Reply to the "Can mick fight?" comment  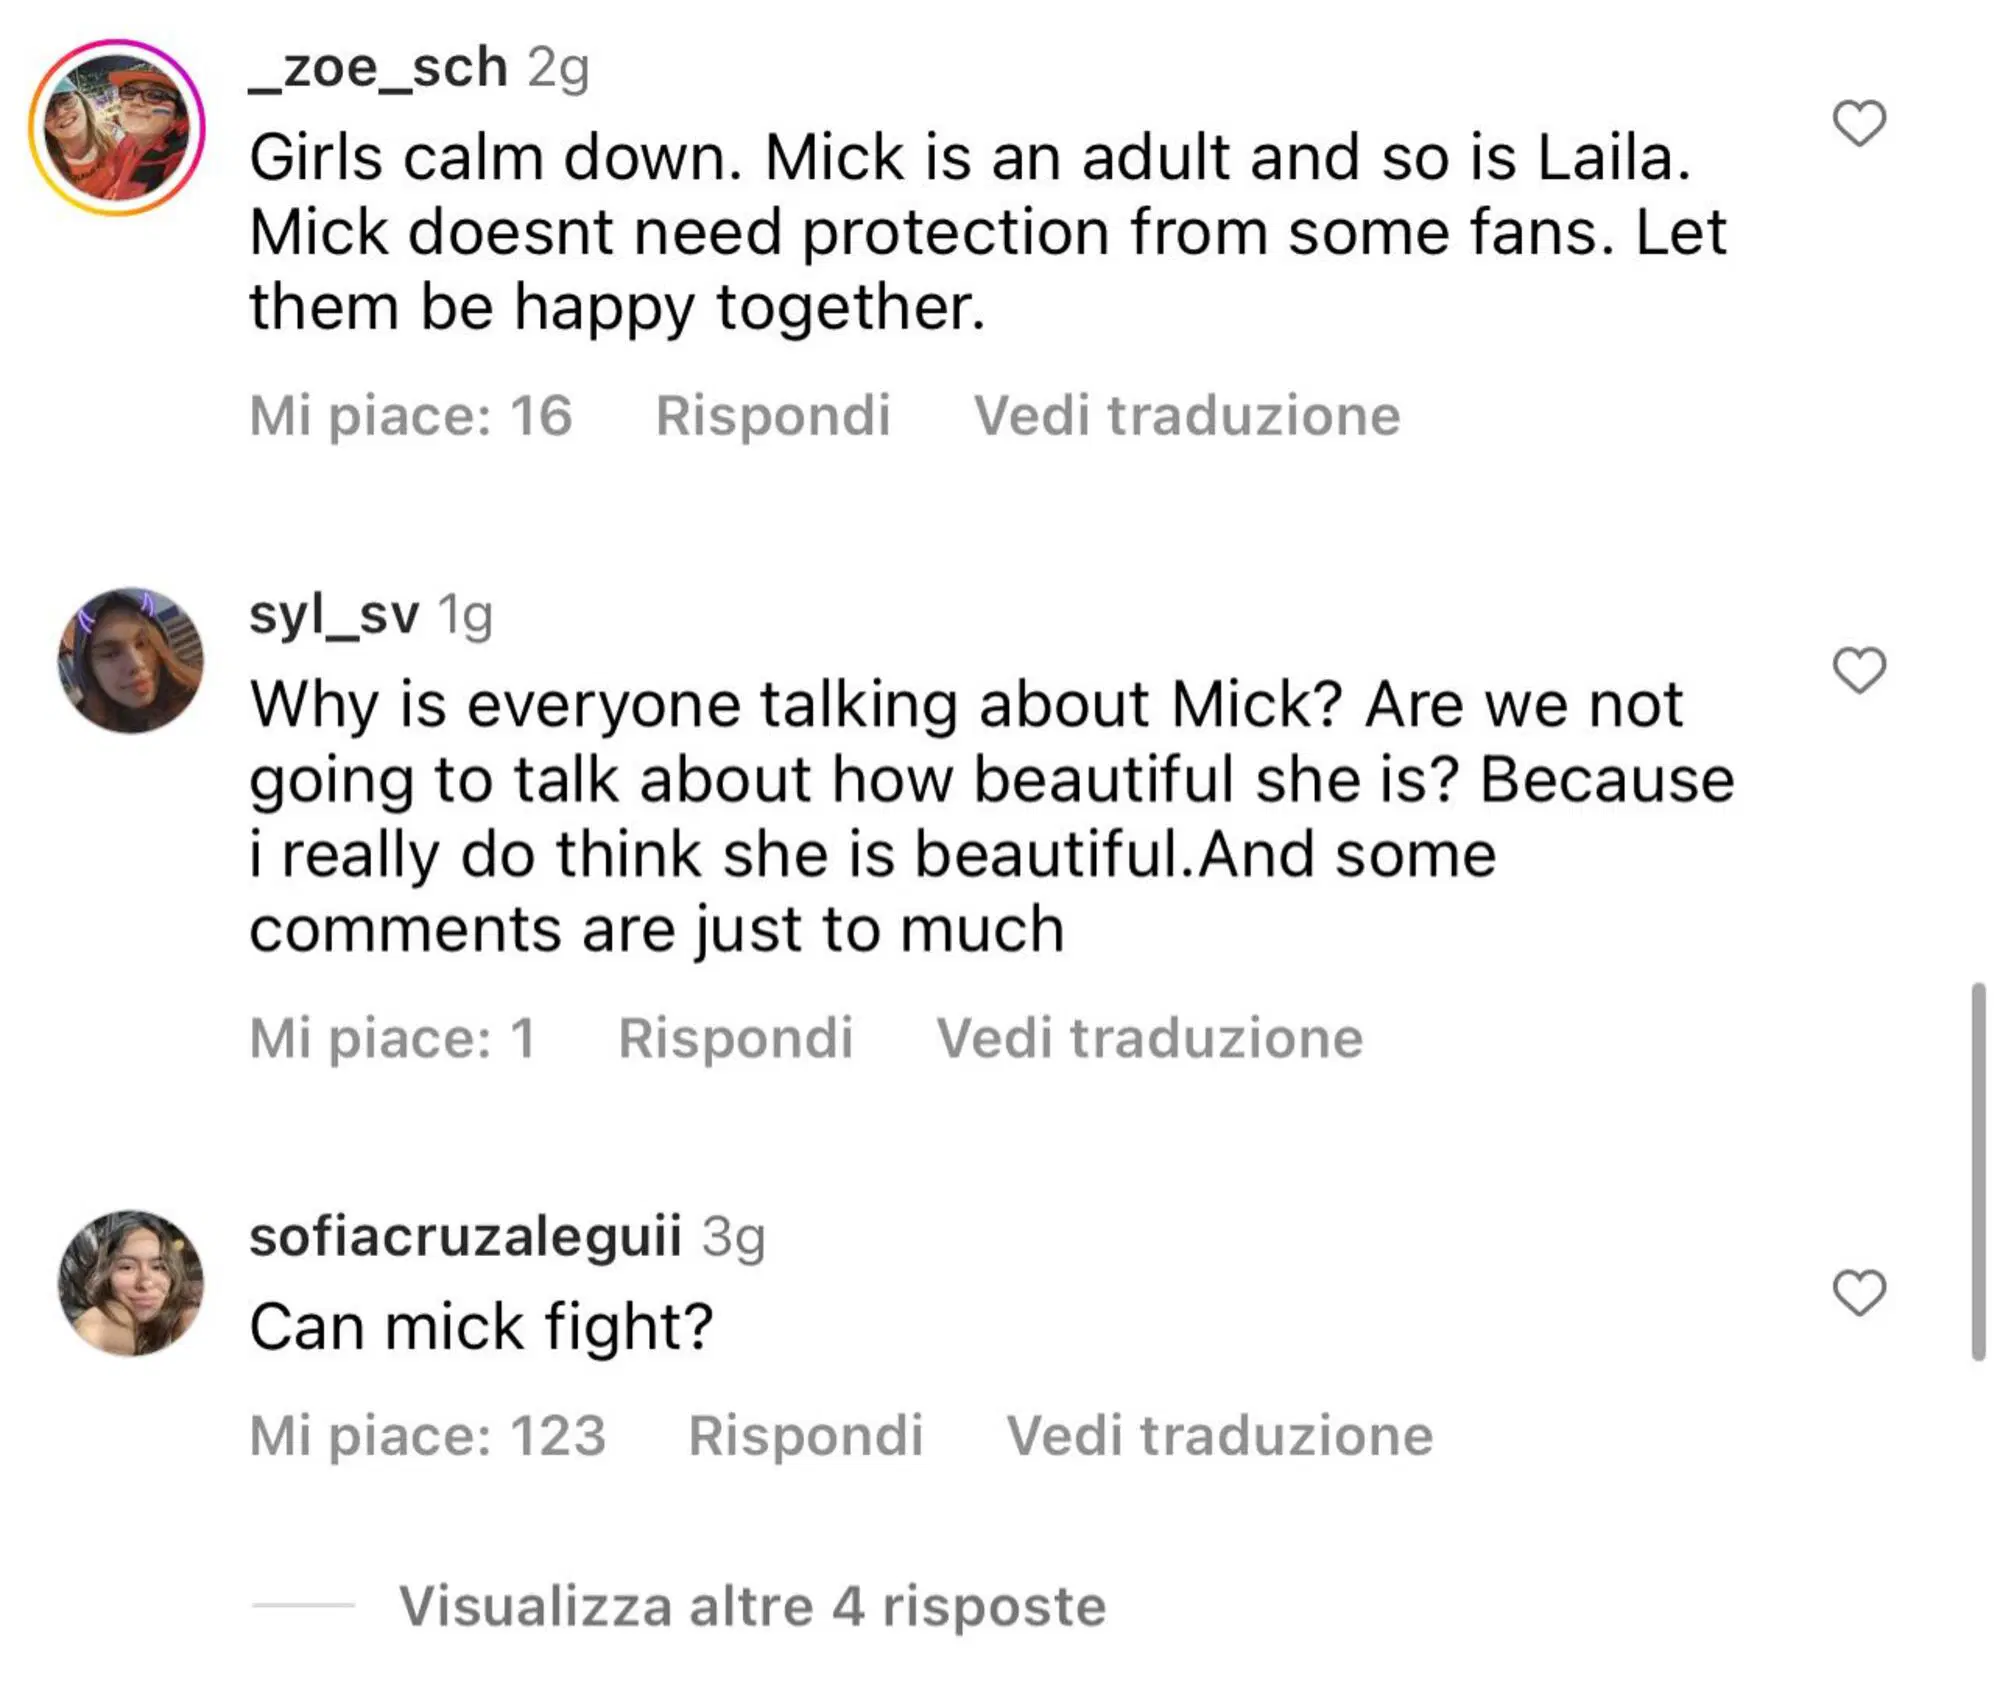[805, 1436]
